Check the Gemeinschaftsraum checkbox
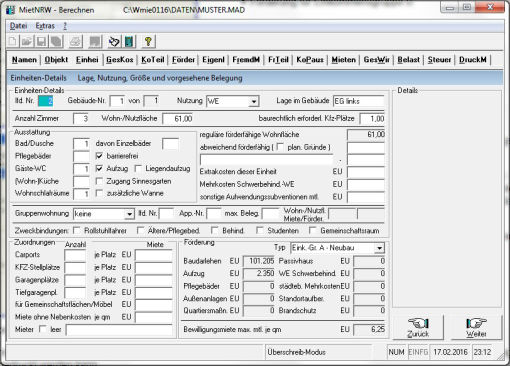This screenshot has height=366, width=510. click(x=312, y=230)
